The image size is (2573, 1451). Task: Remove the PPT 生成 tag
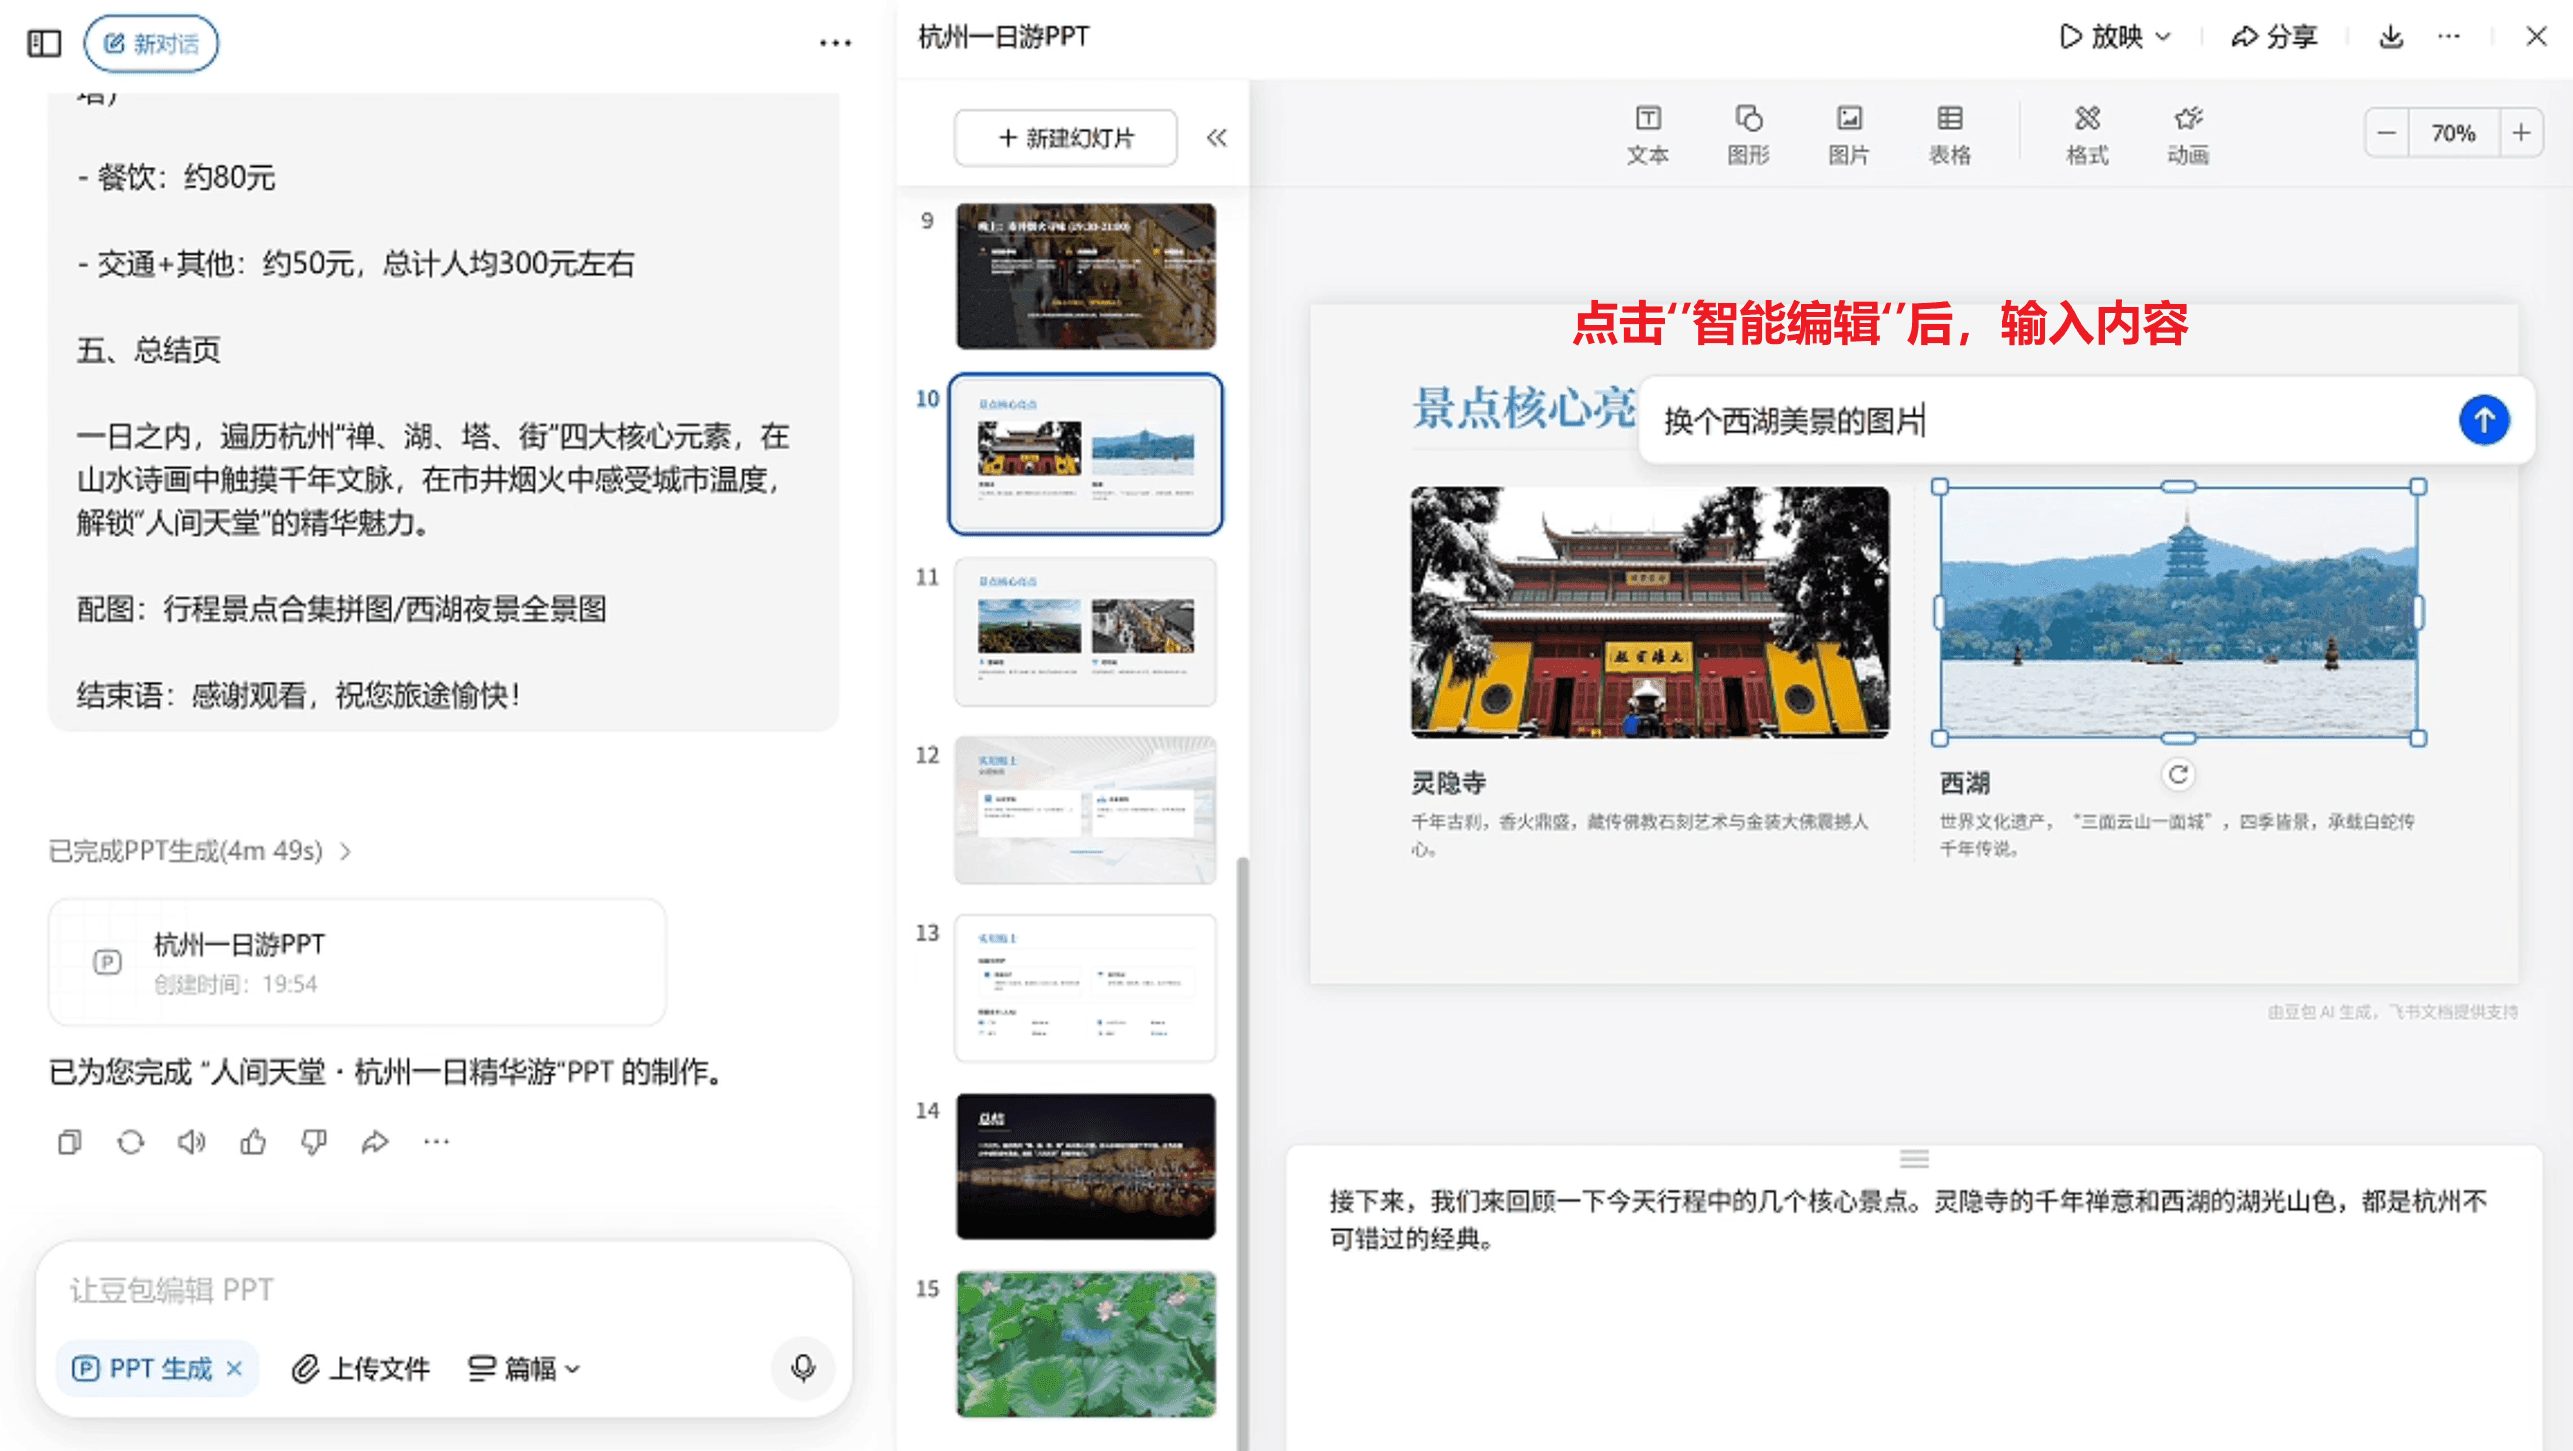click(235, 1368)
